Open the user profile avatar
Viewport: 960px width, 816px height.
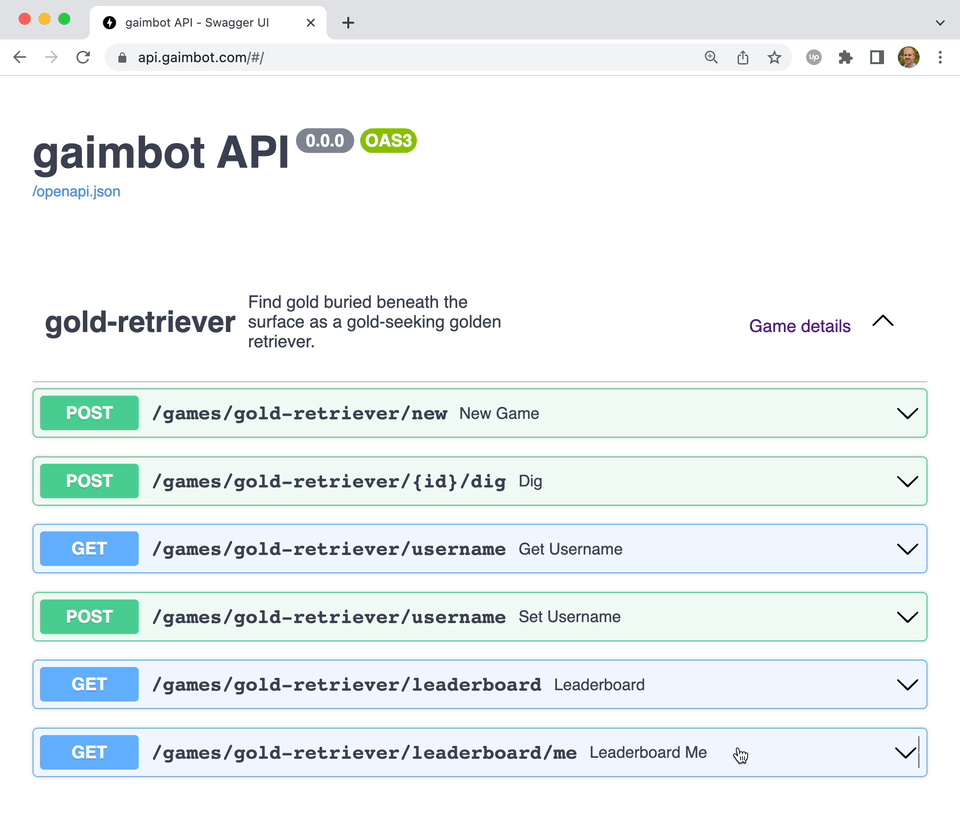[x=909, y=58]
